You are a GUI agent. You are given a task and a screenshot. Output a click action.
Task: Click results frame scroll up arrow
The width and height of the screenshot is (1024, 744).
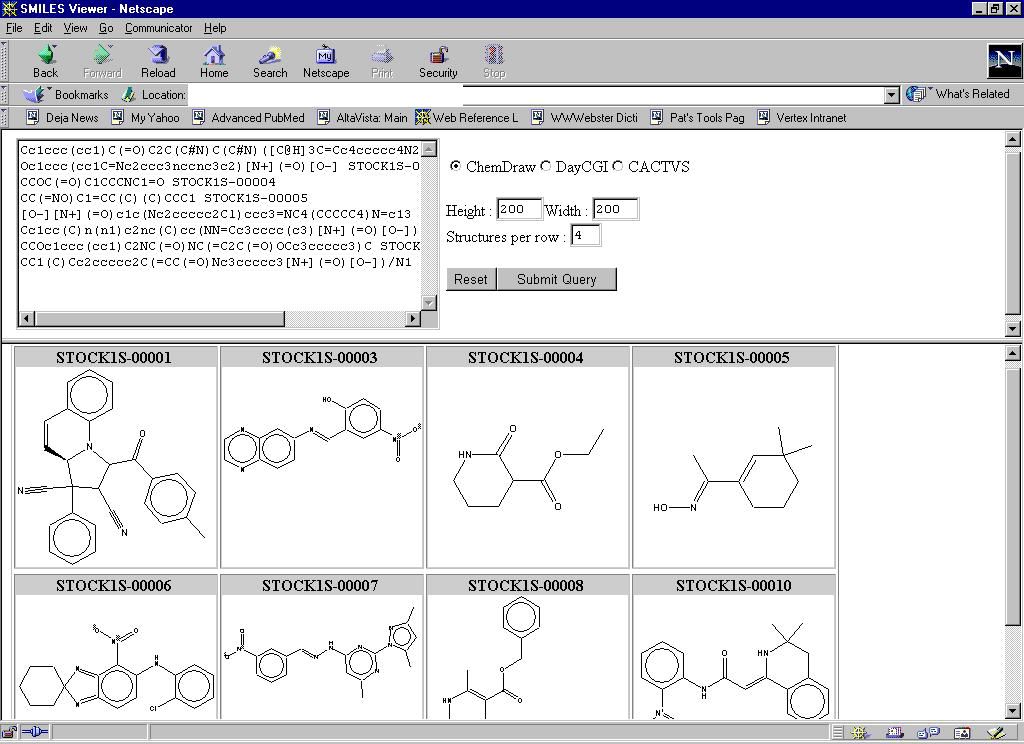(1012, 353)
